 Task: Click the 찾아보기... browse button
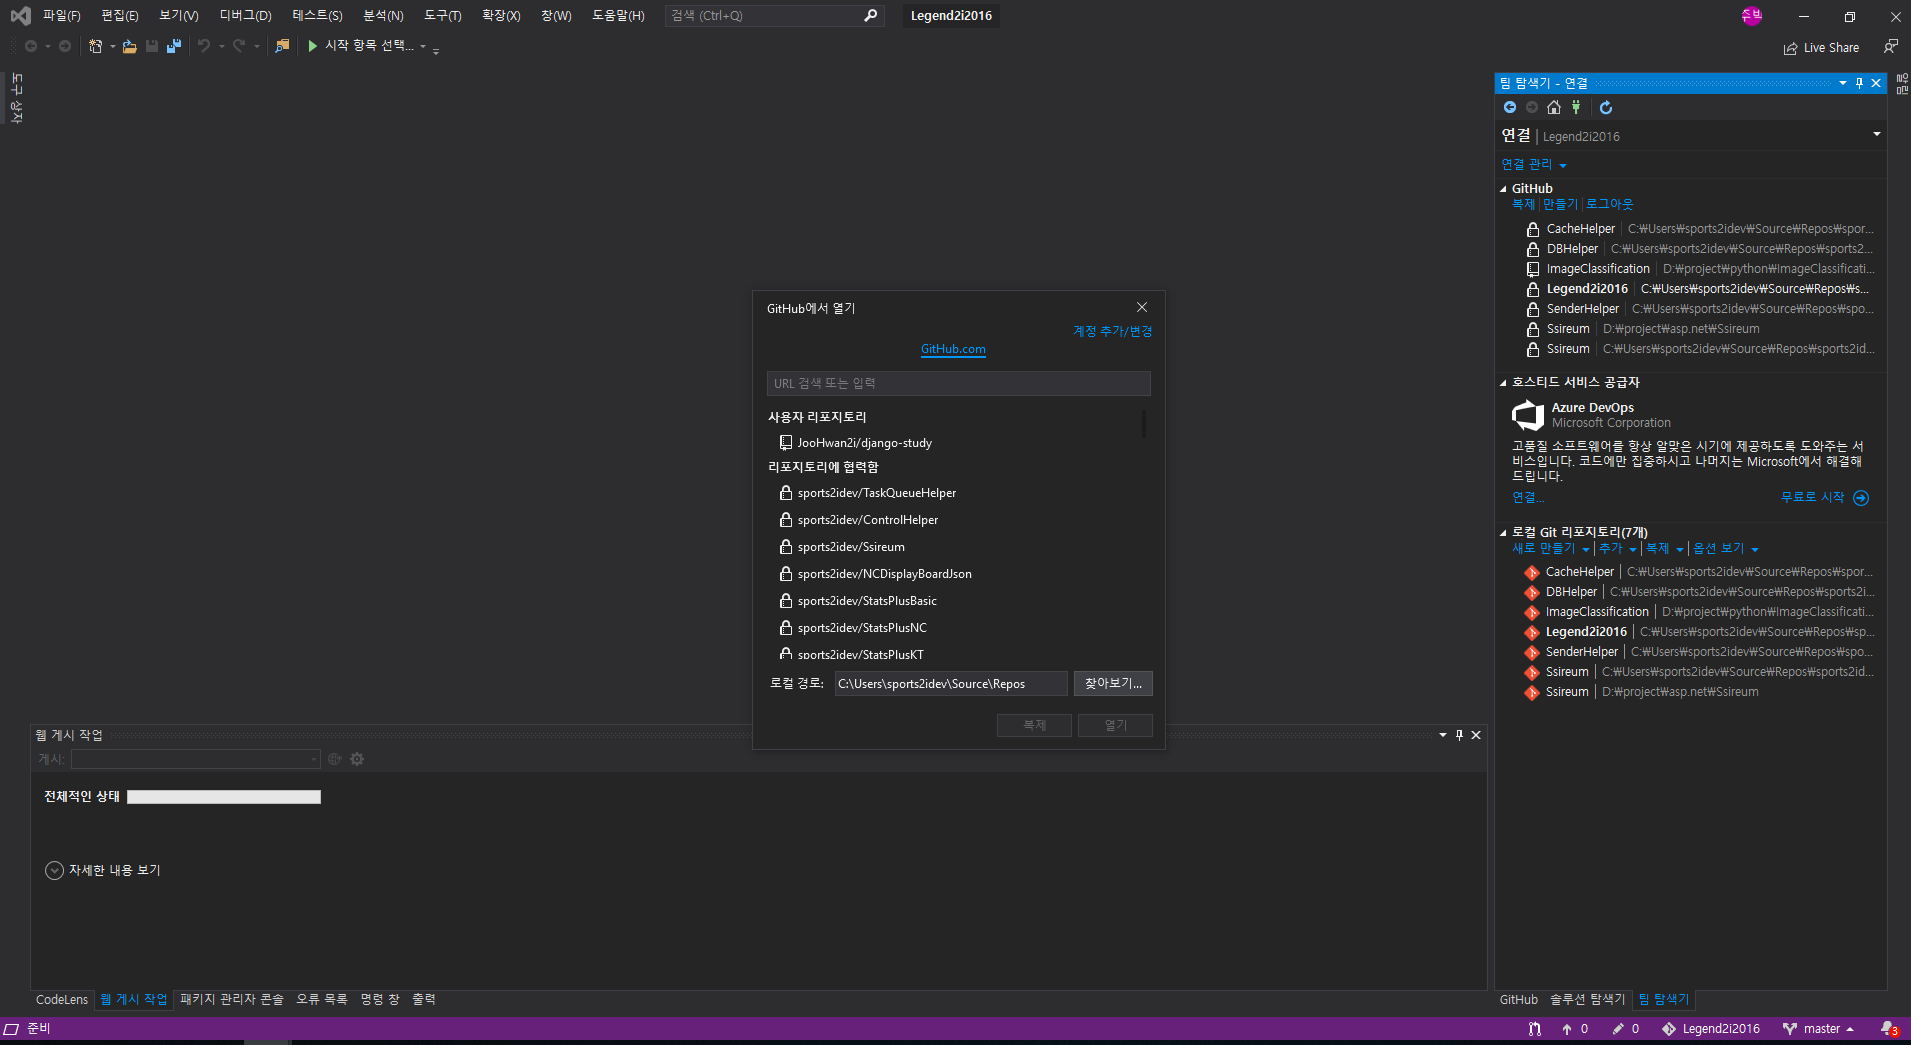click(1113, 683)
